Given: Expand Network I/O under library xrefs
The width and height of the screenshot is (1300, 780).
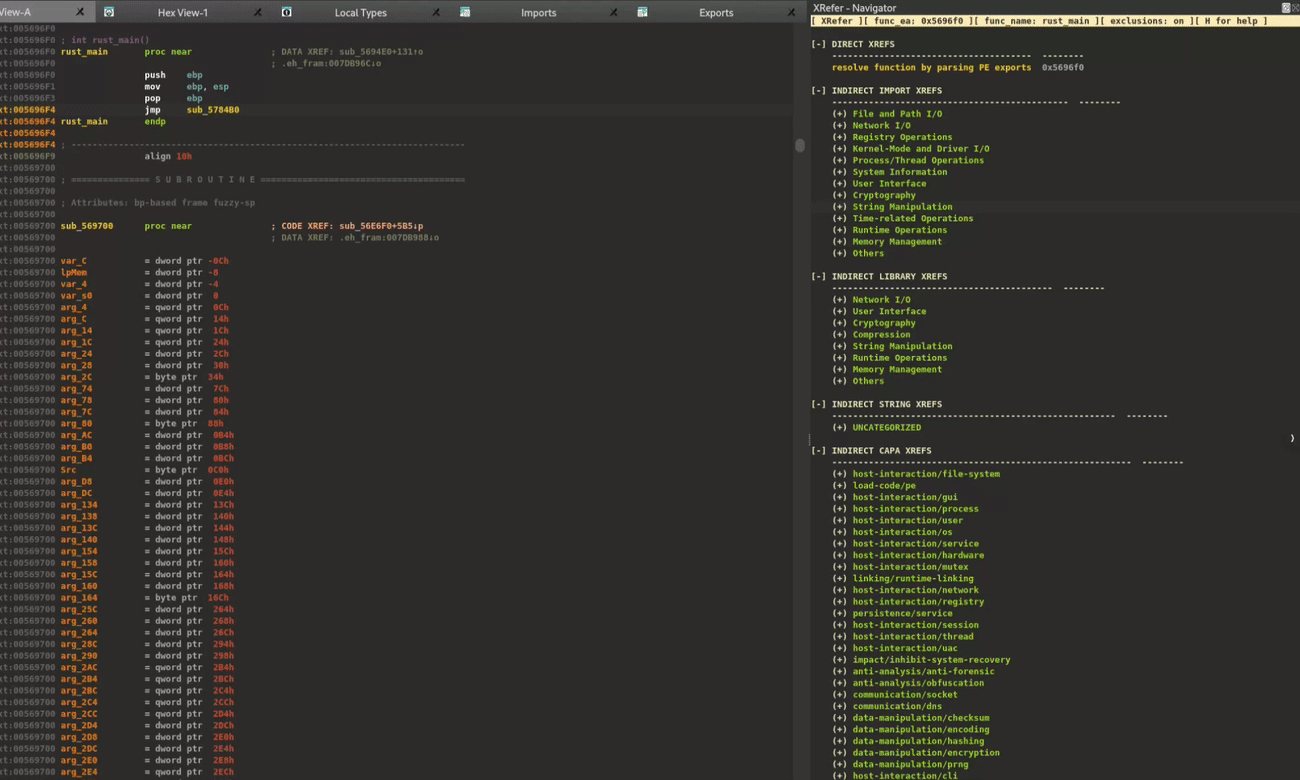Looking at the screenshot, I should coord(840,300).
